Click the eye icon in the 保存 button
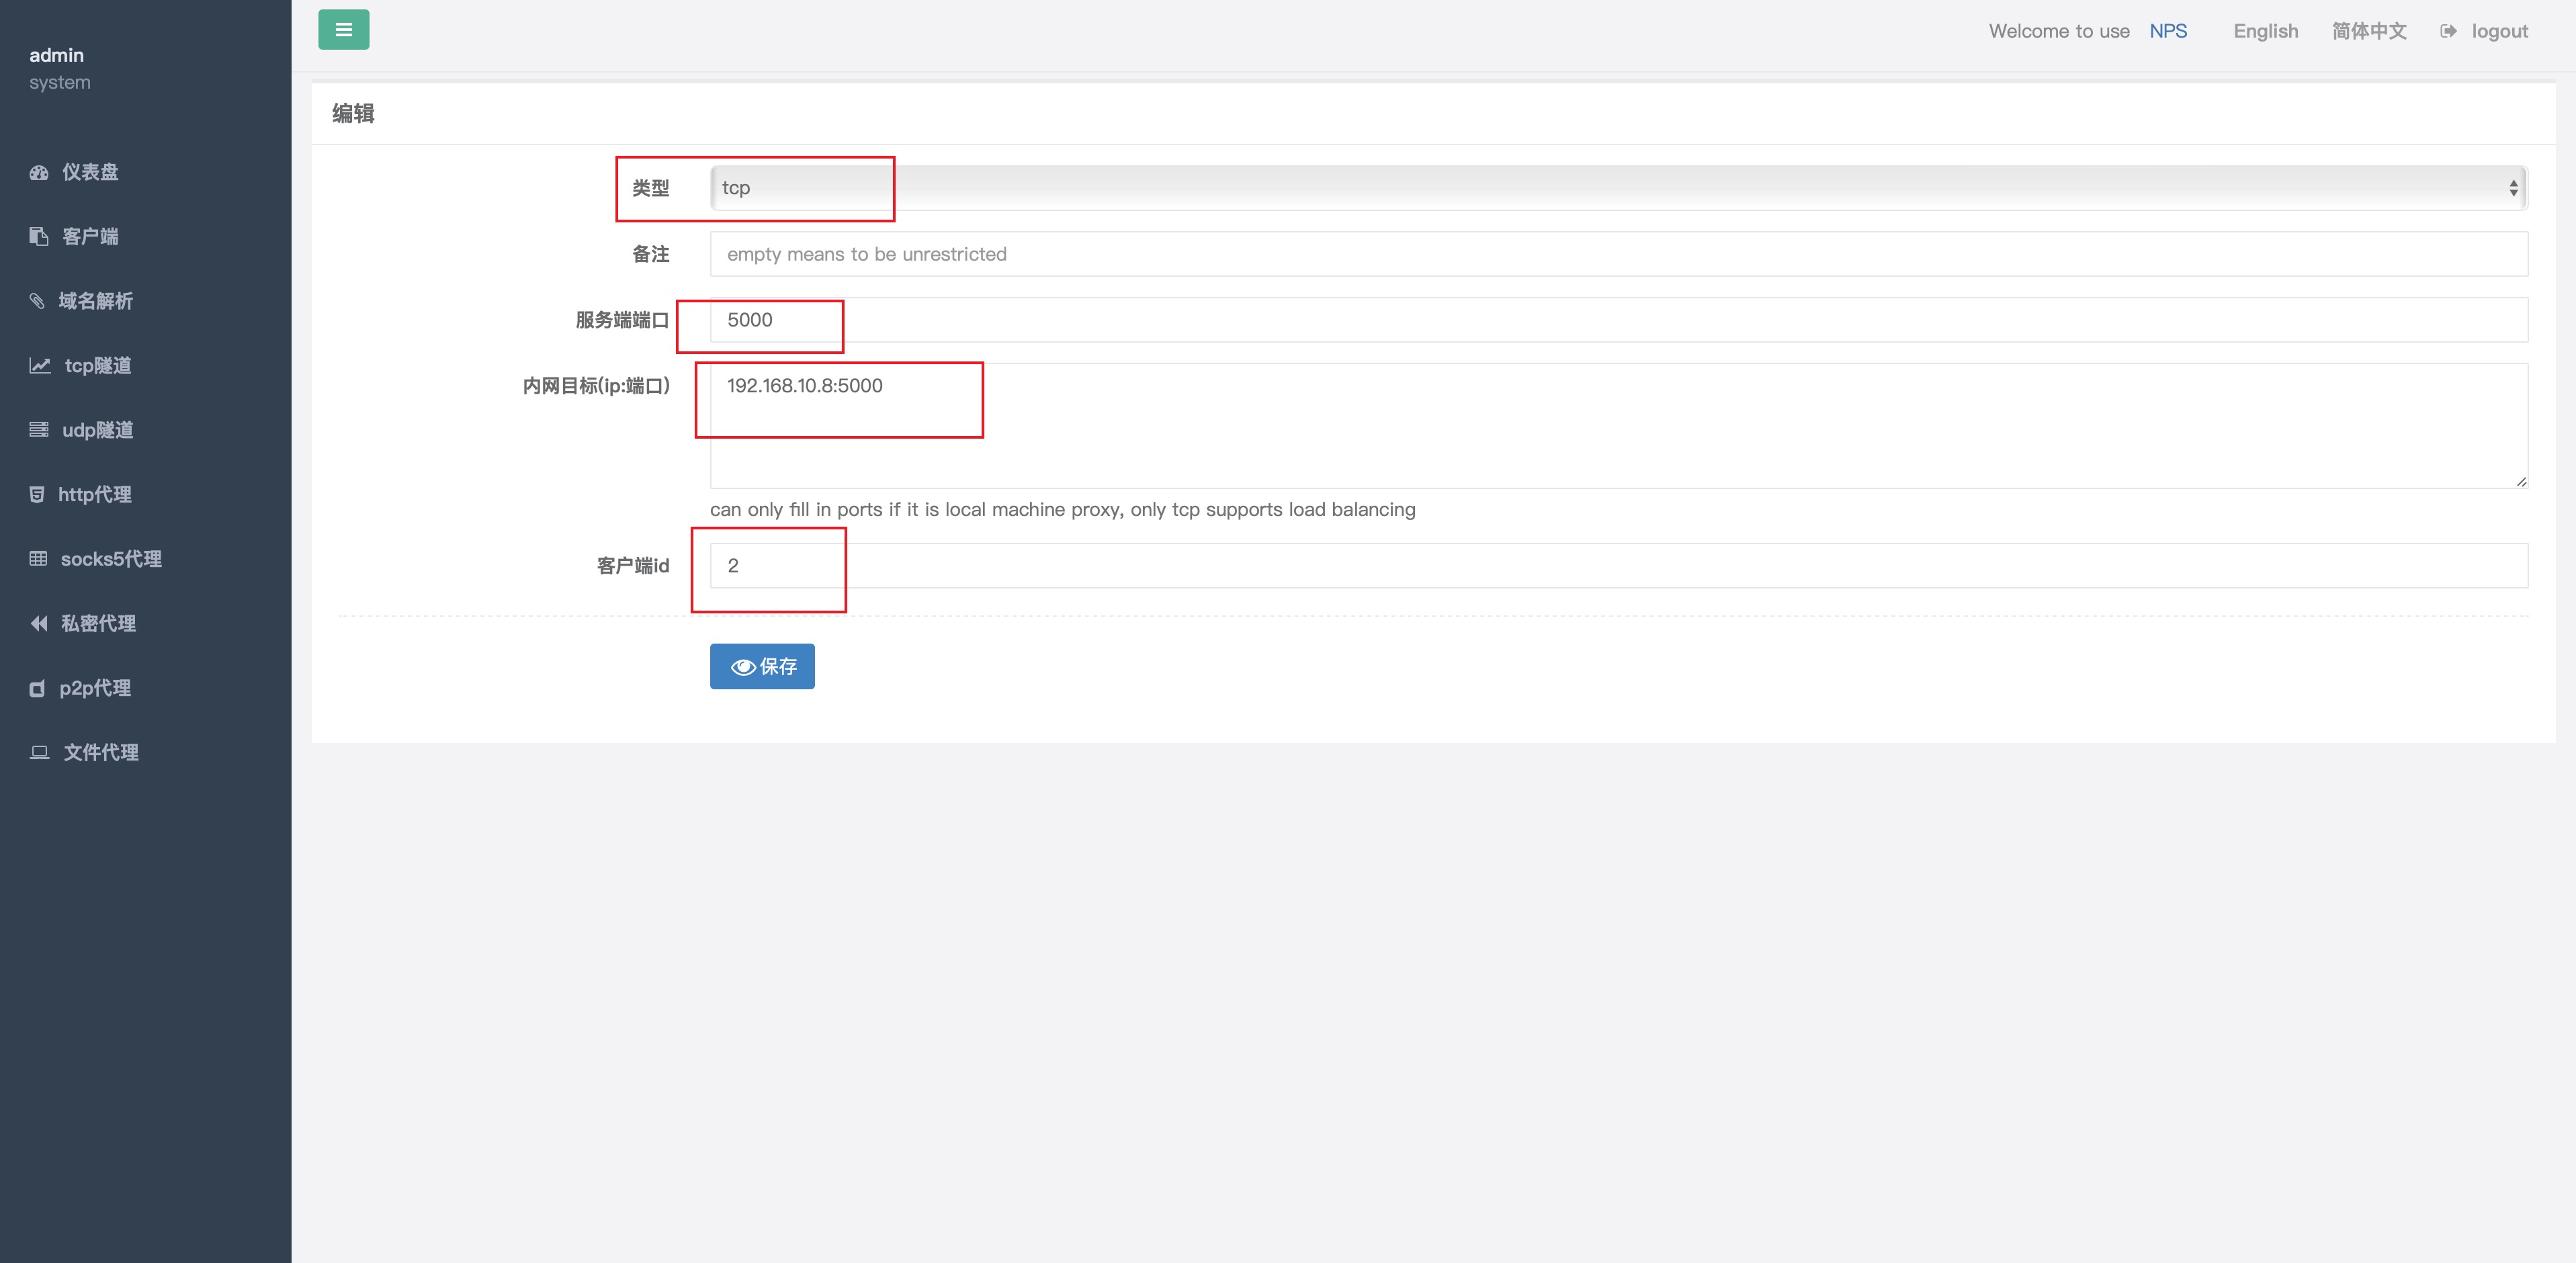 pos(743,667)
